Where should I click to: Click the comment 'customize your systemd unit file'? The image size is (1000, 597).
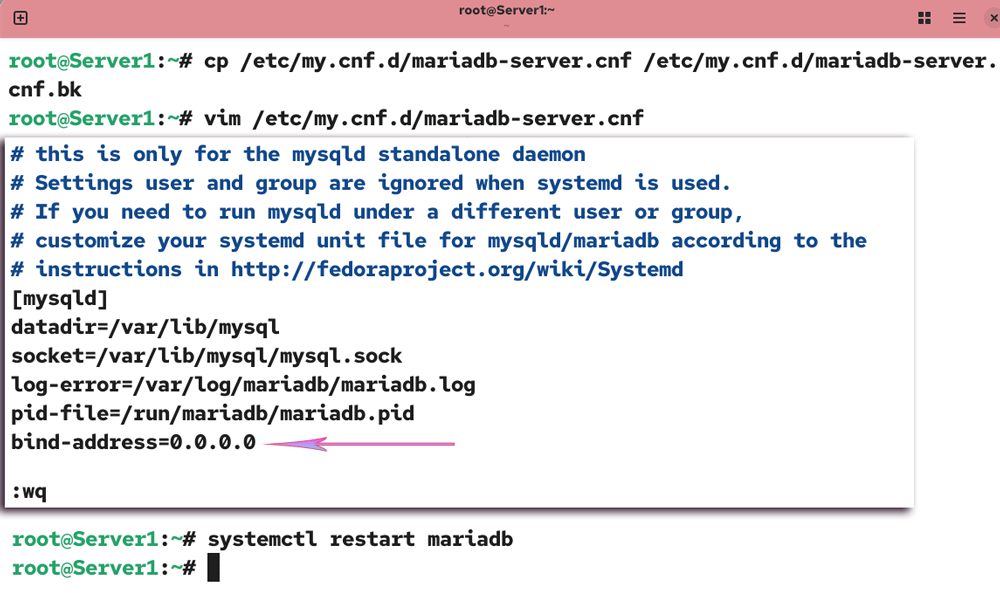tap(439, 240)
